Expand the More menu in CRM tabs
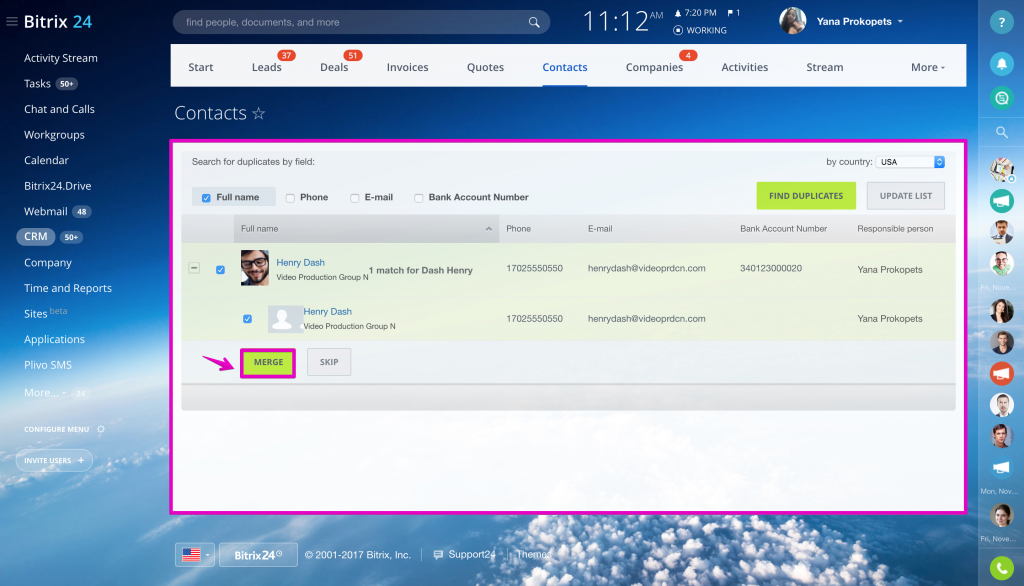Image resolution: width=1024 pixels, height=586 pixels. (927, 67)
